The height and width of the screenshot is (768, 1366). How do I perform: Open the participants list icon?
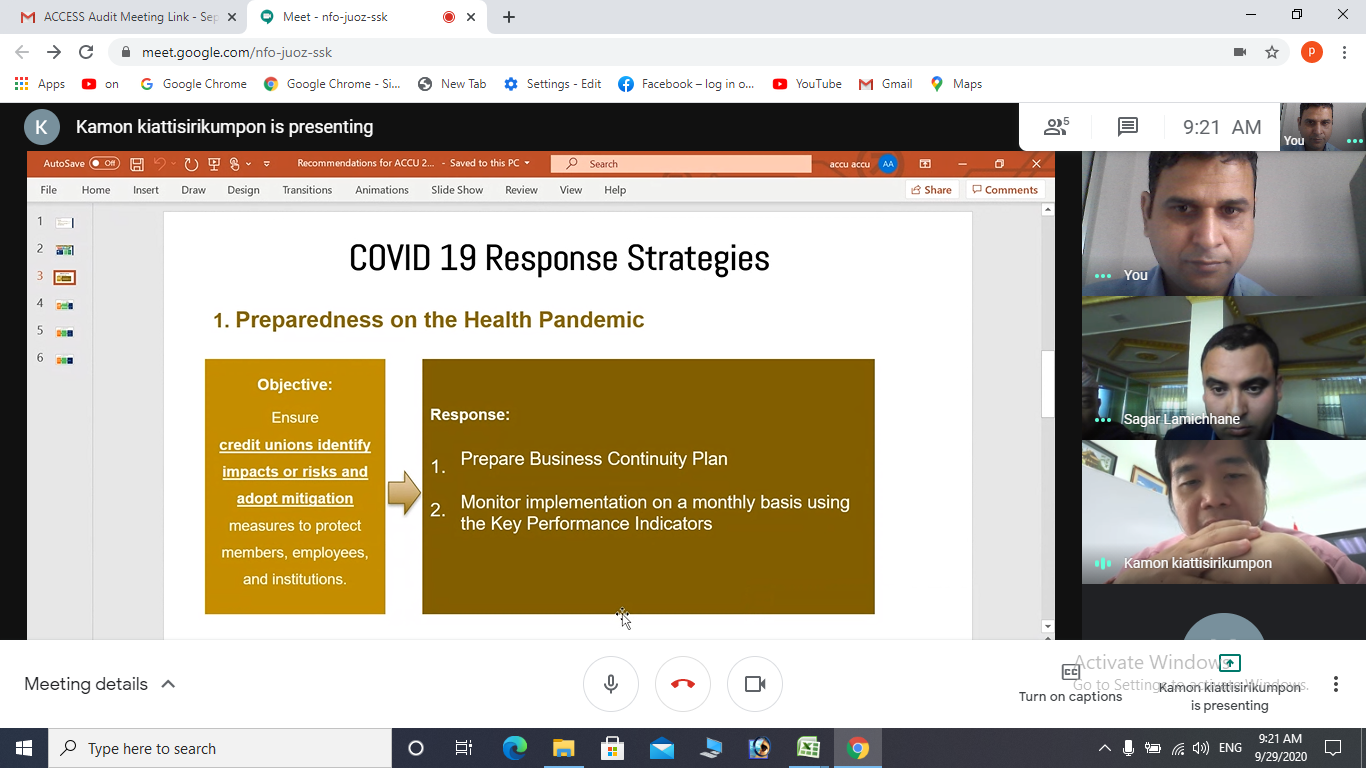[x=1056, y=127]
